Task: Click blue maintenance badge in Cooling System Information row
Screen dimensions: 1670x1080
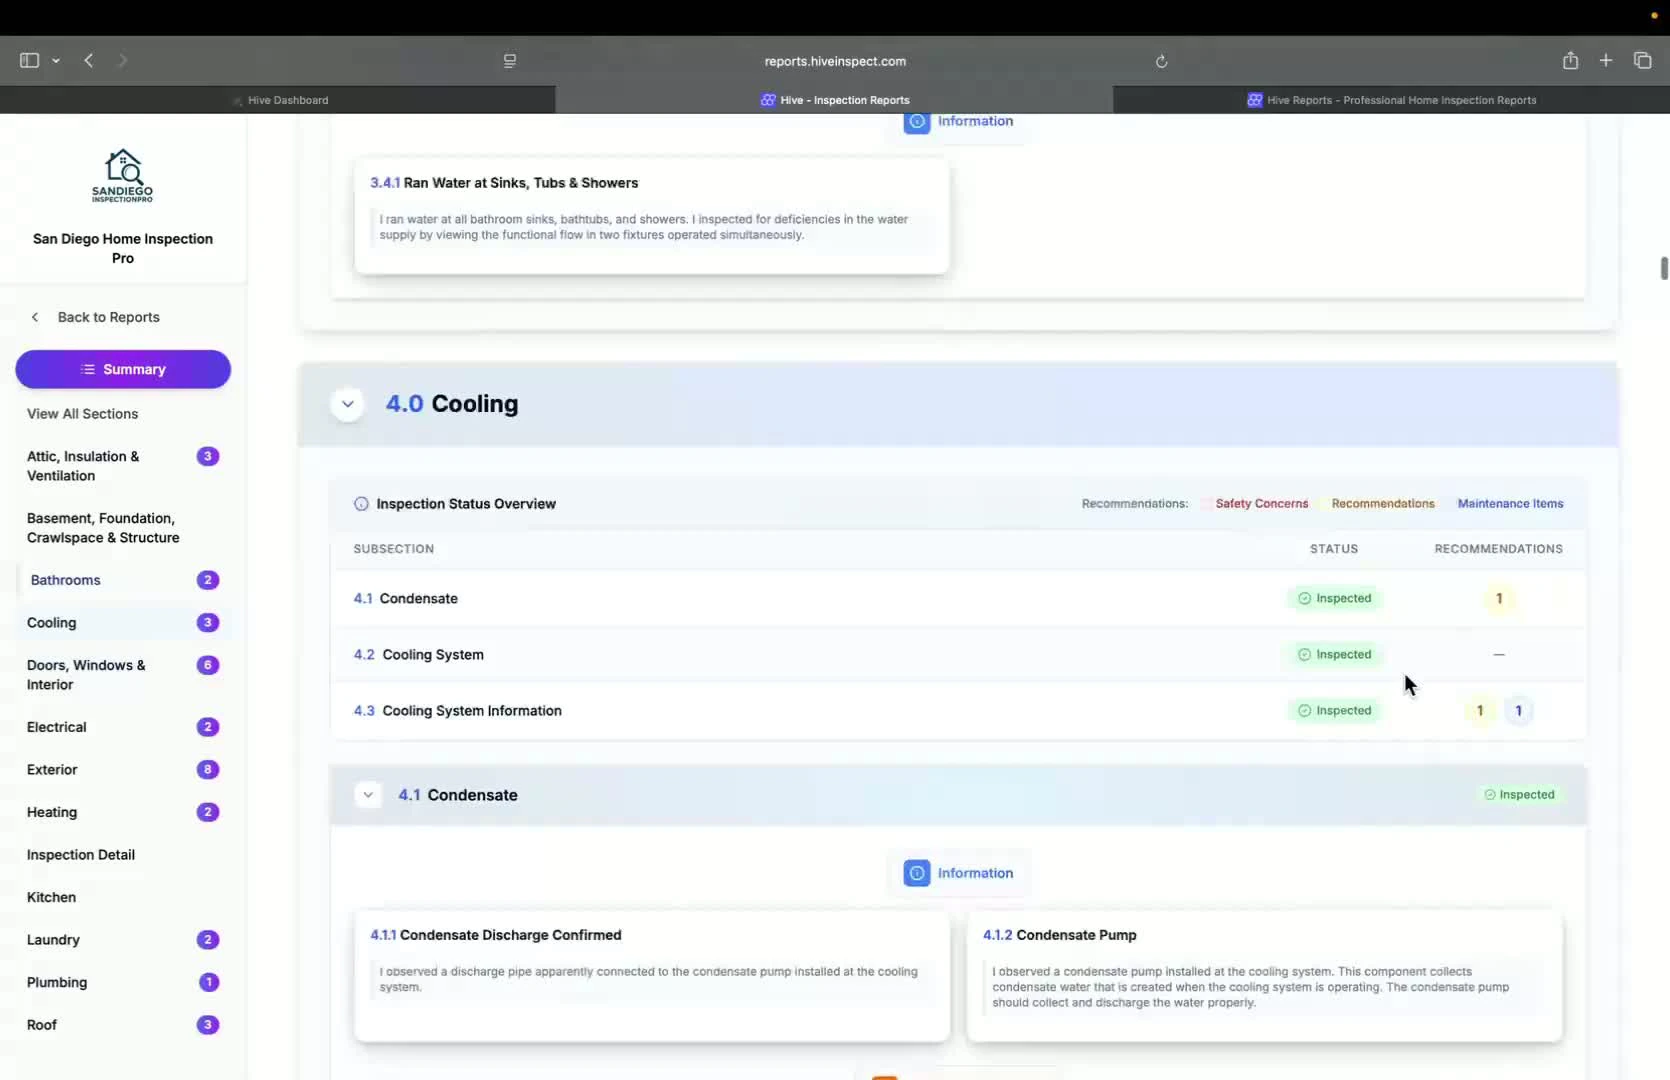Action: pos(1518,711)
